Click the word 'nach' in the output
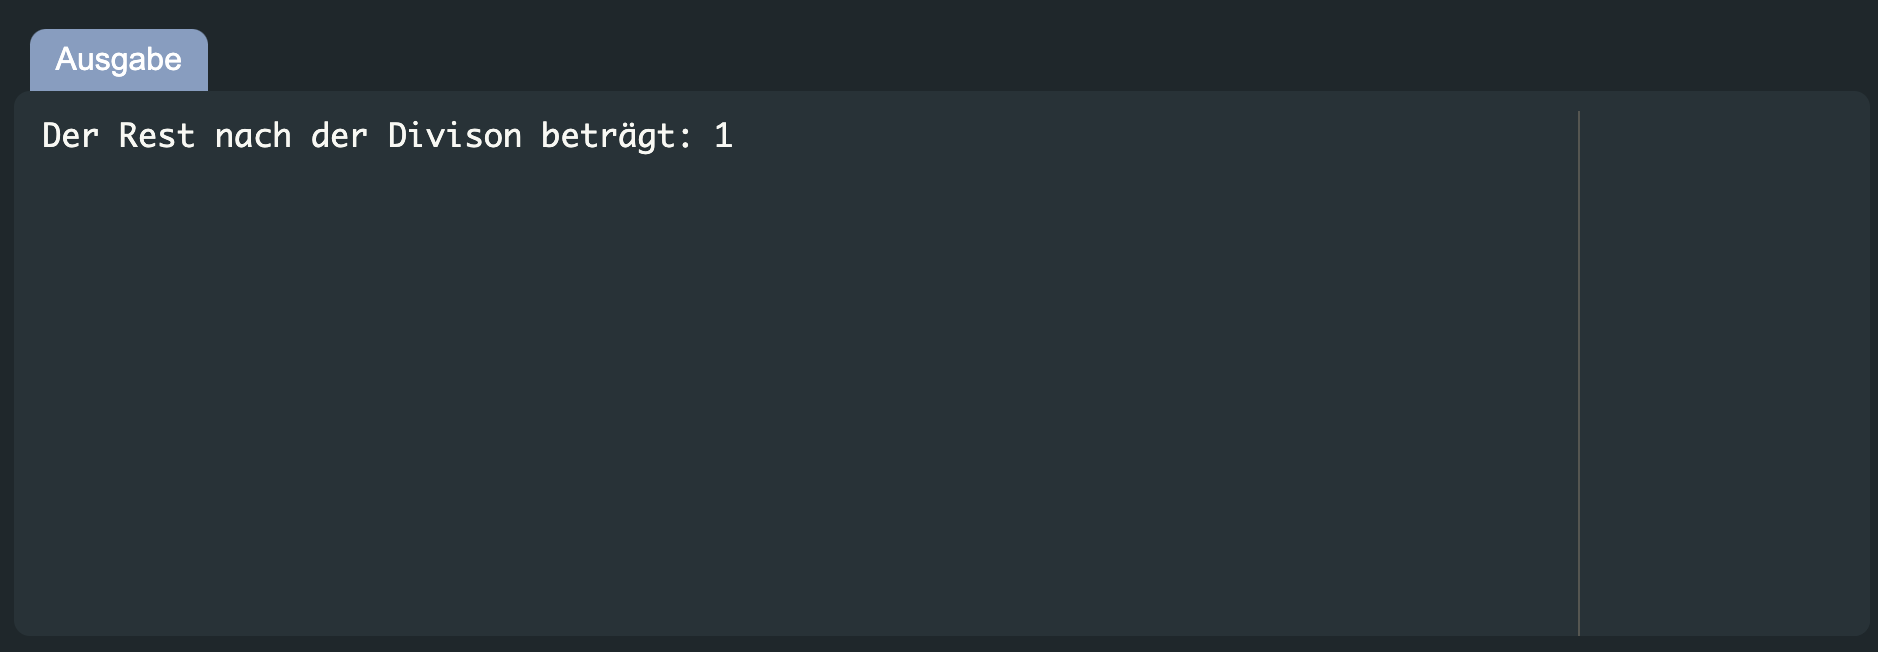This screenshot has width=1878, height=652. click(253, 136)
